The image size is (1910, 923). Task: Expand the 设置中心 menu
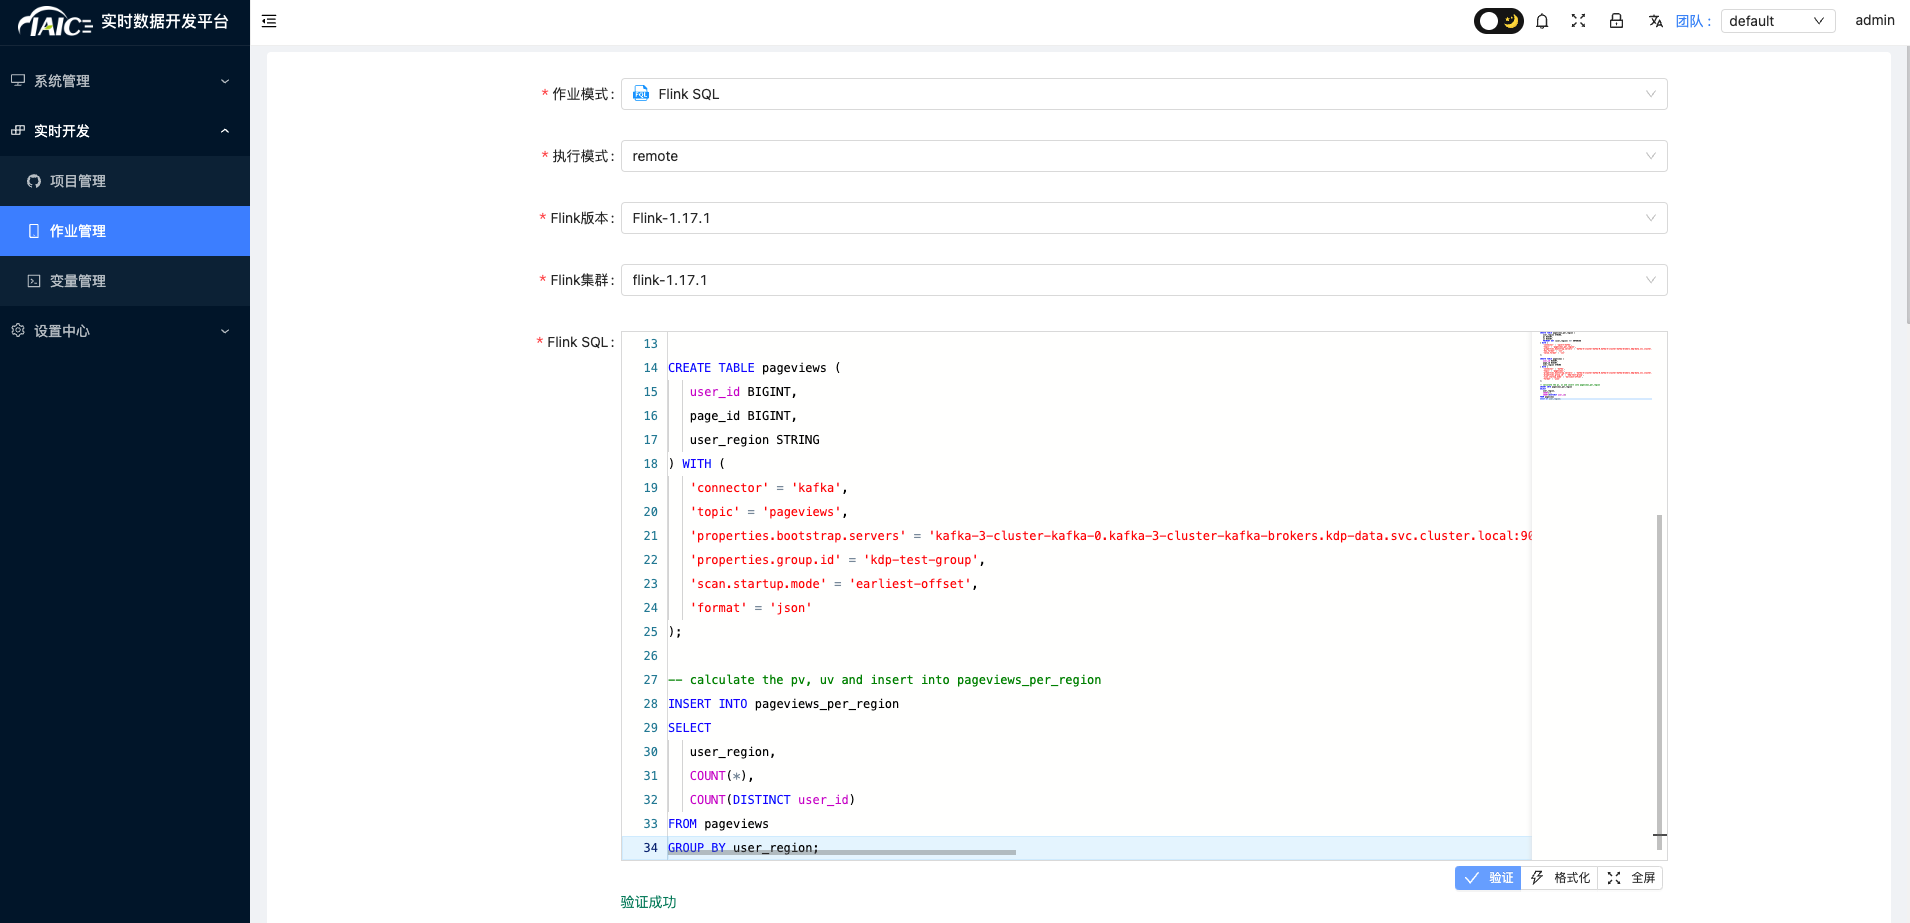coord(125,331)
